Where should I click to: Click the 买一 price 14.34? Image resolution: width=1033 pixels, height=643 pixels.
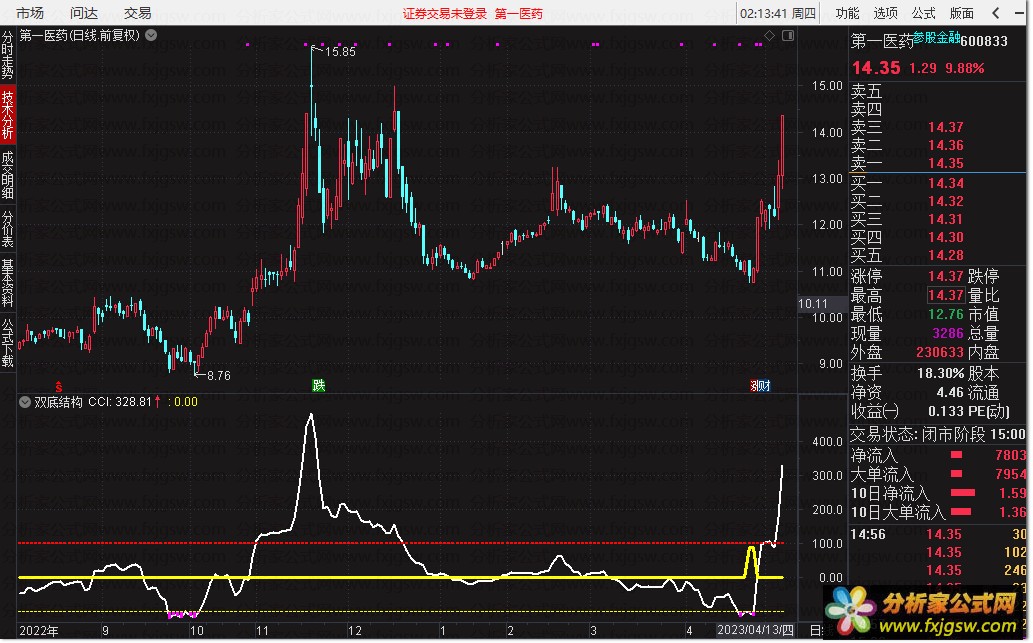[x=945, y=182]
